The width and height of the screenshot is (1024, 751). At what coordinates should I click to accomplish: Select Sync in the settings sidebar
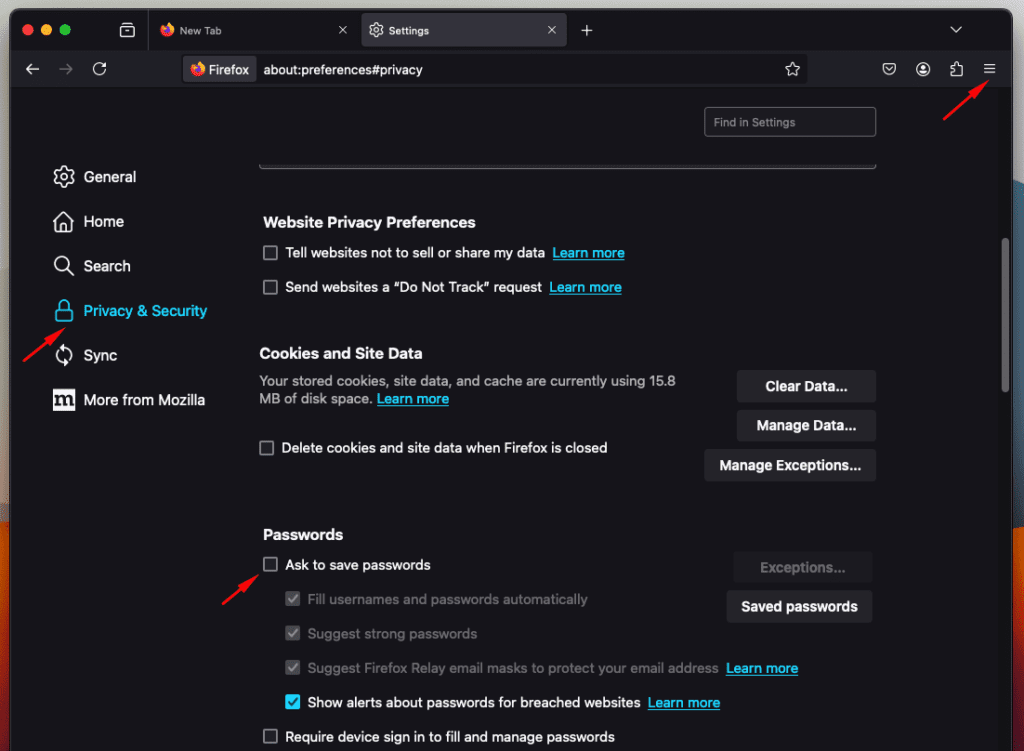point(99,355)
